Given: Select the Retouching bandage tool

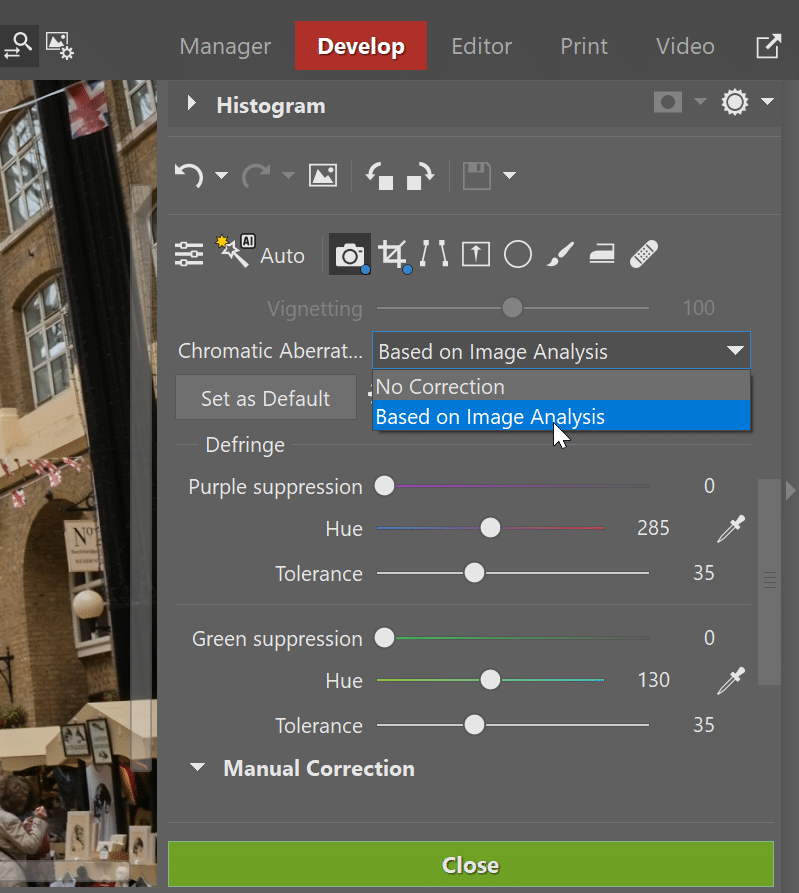Looking at the screenshot, I should [643, 254].
